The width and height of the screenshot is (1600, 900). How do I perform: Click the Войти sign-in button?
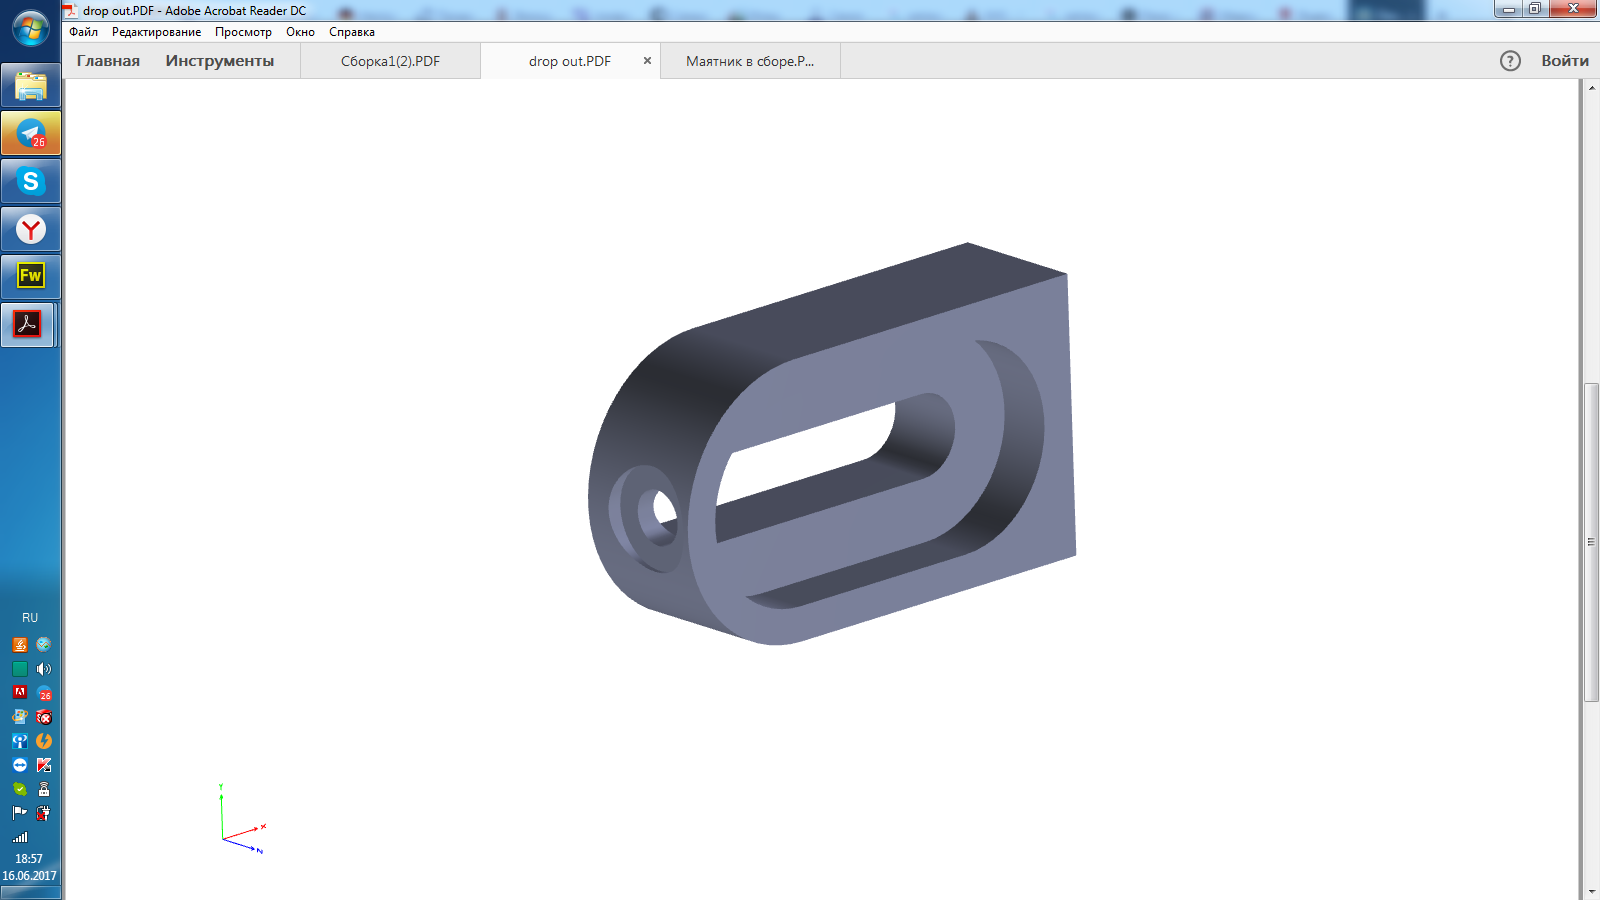[1564, 61]
